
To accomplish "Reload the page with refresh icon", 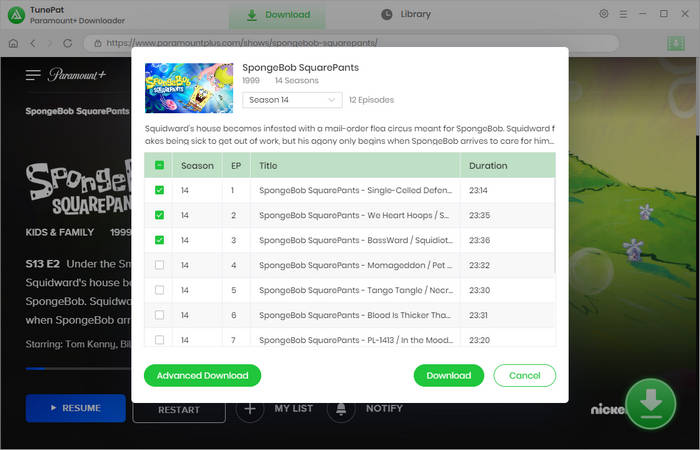I will tap(68, 43).
